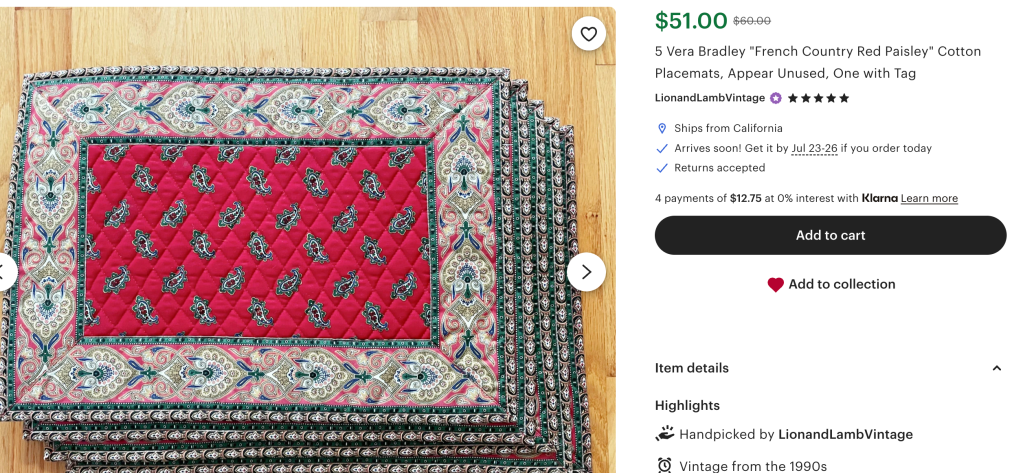This screenshot has height=473, width=1023.
Task: Click the hand icon beside Handpicked by
Action: [664, 434]
